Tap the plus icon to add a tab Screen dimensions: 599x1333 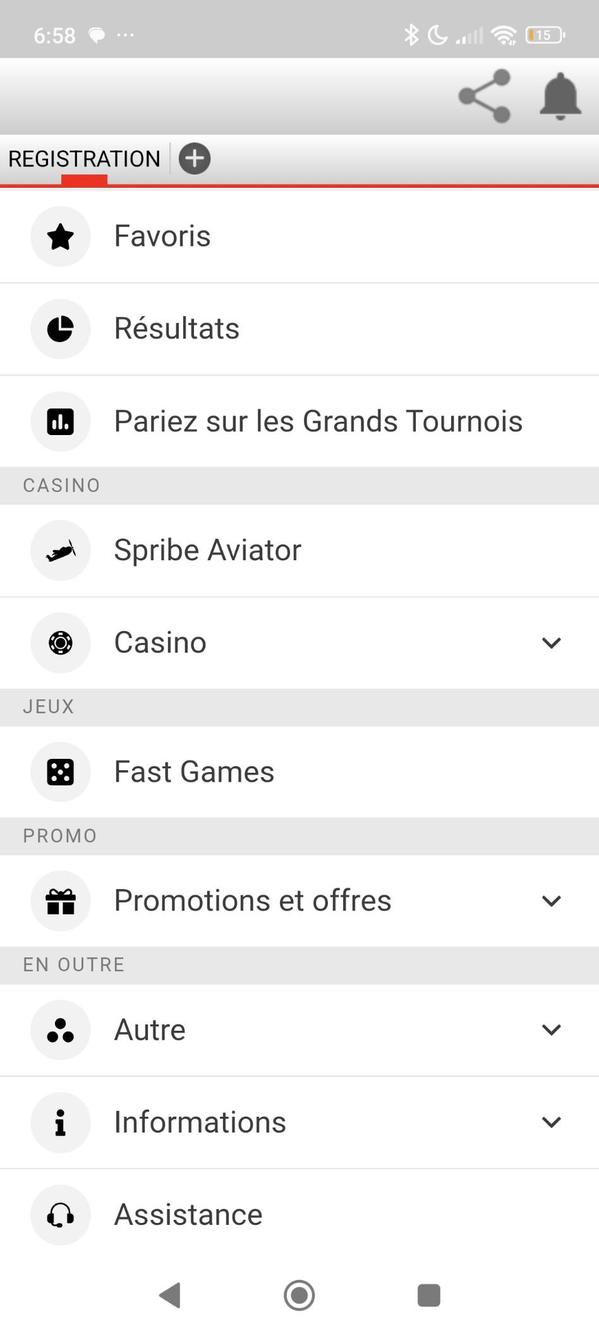point(194,158)
